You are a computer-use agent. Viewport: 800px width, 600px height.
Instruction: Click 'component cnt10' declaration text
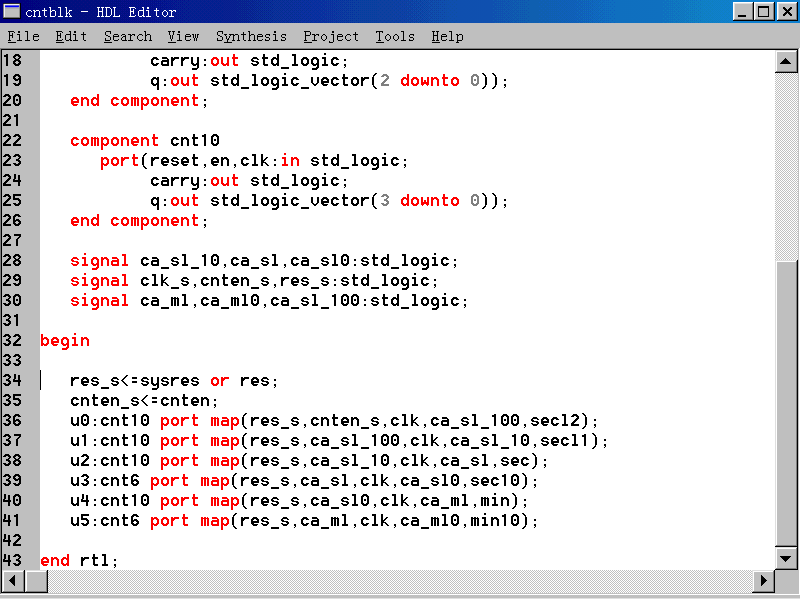(145, 141)
